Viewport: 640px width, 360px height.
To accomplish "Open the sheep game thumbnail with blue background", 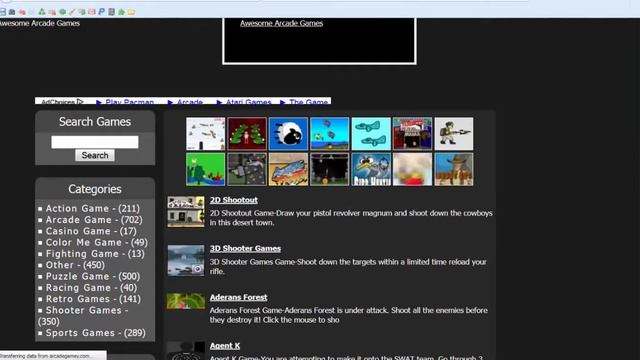I will [288, 134].
